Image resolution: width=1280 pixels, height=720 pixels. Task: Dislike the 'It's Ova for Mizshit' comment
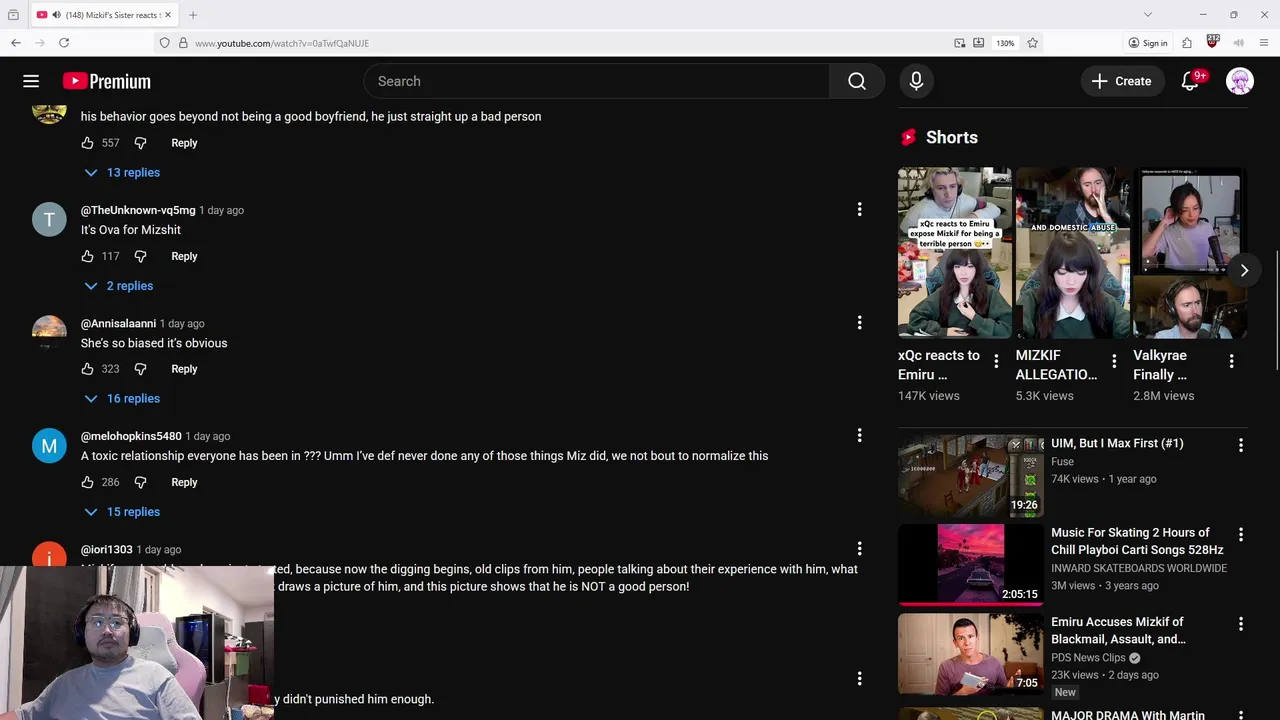(140, 256)
